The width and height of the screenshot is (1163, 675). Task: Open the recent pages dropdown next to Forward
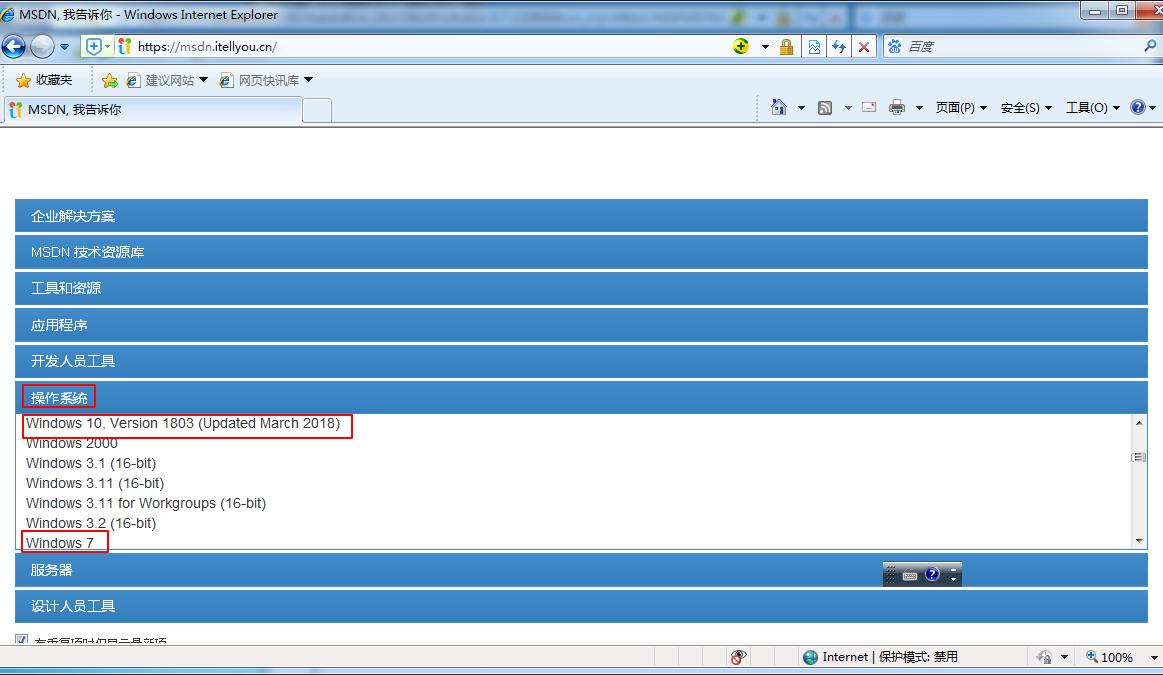point(65,47)
